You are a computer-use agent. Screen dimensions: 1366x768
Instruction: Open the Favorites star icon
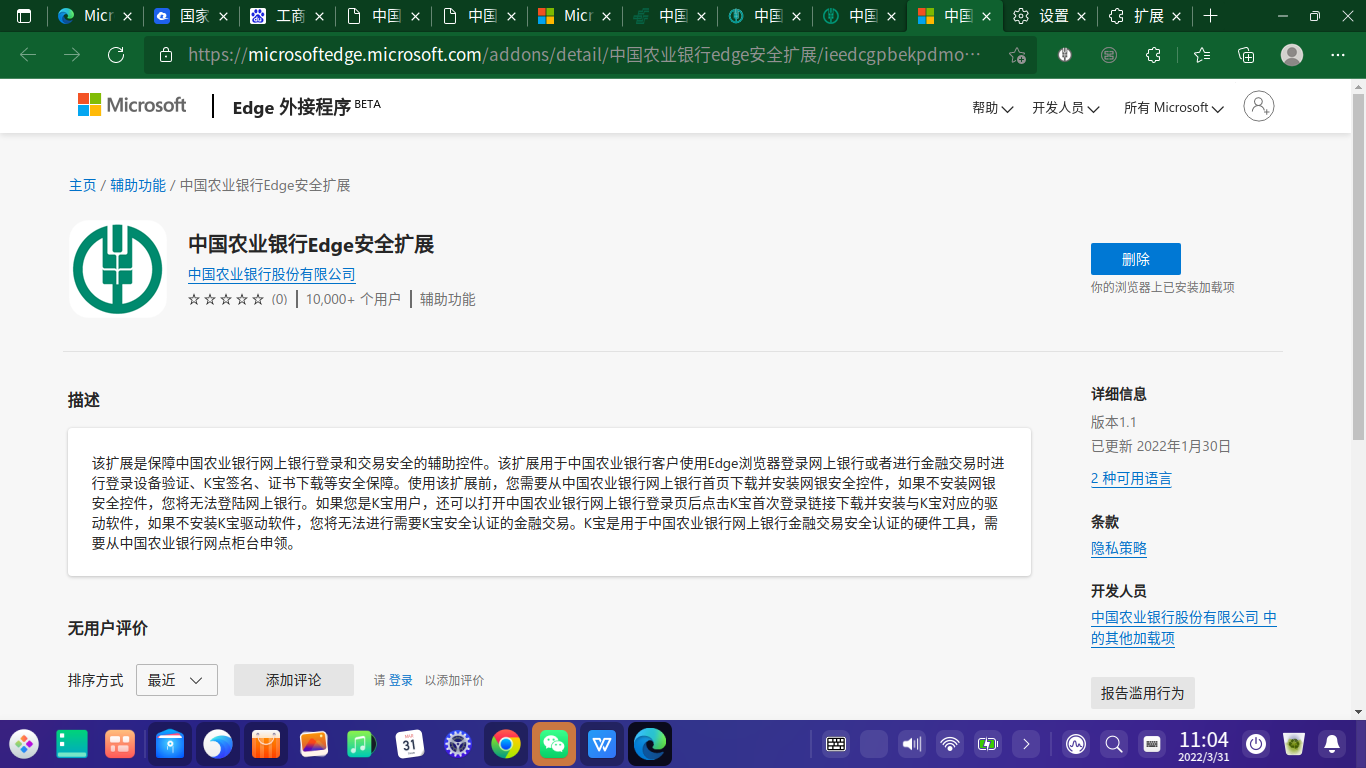[x=1201, y=55]
